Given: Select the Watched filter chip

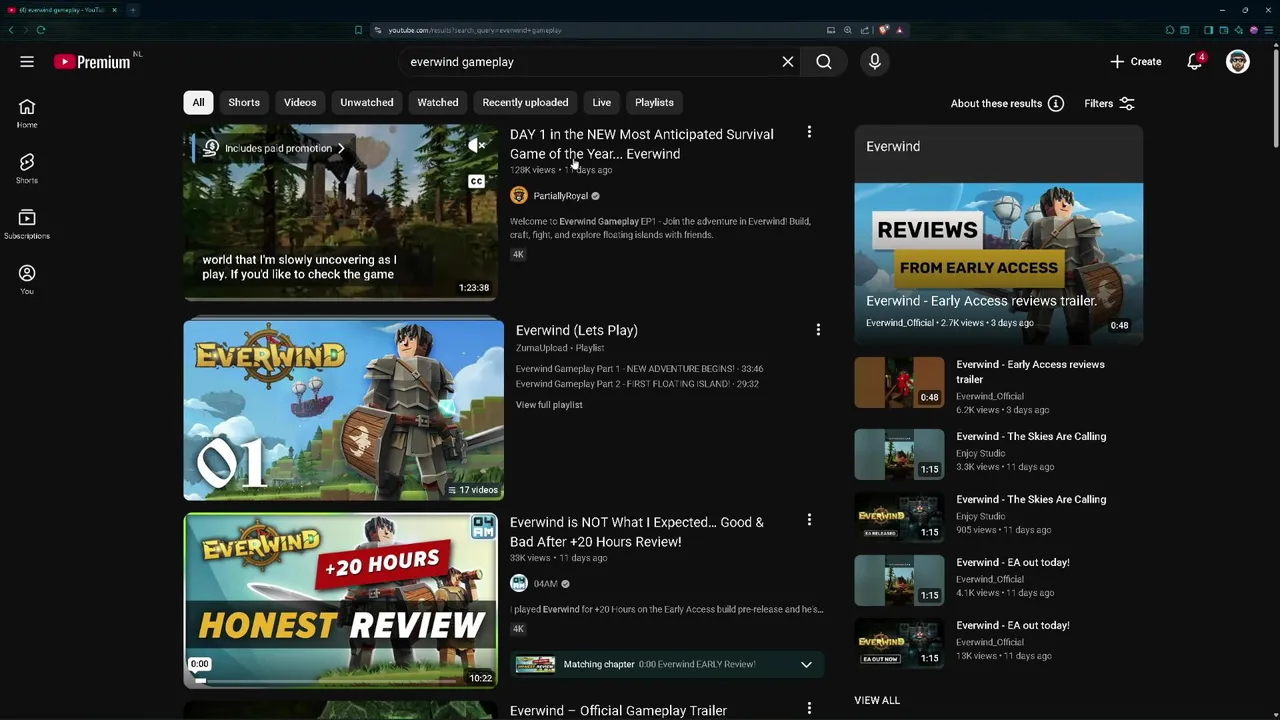Looking at the screenshot, I should point(438,102).
